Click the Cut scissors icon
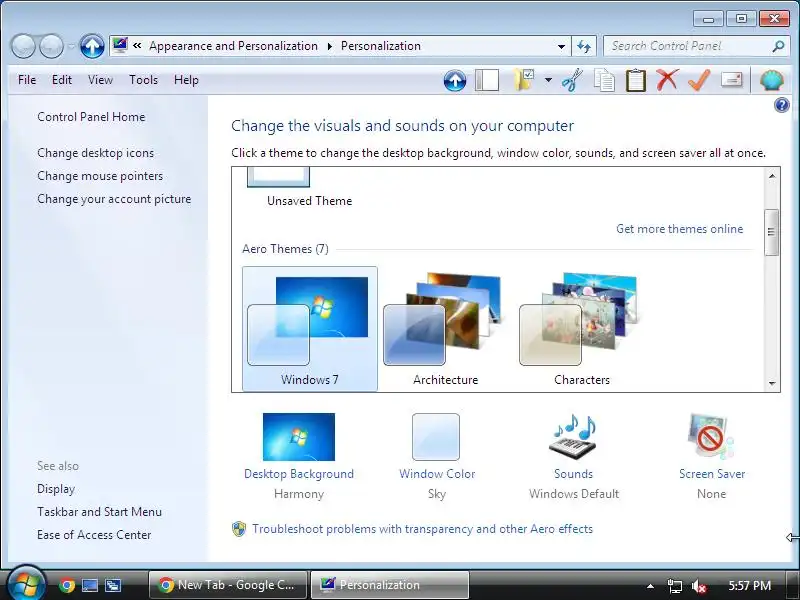 572,81
